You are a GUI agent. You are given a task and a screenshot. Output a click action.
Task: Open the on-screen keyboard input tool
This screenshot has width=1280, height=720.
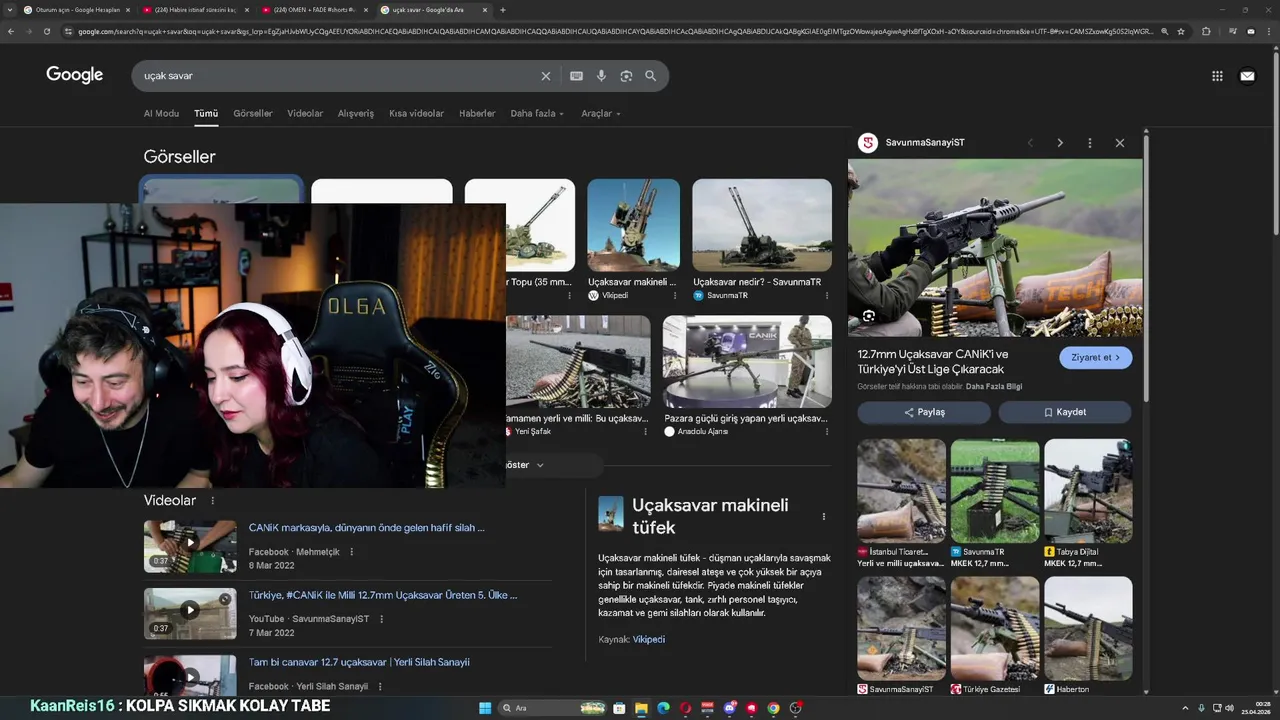pos(576,76)
